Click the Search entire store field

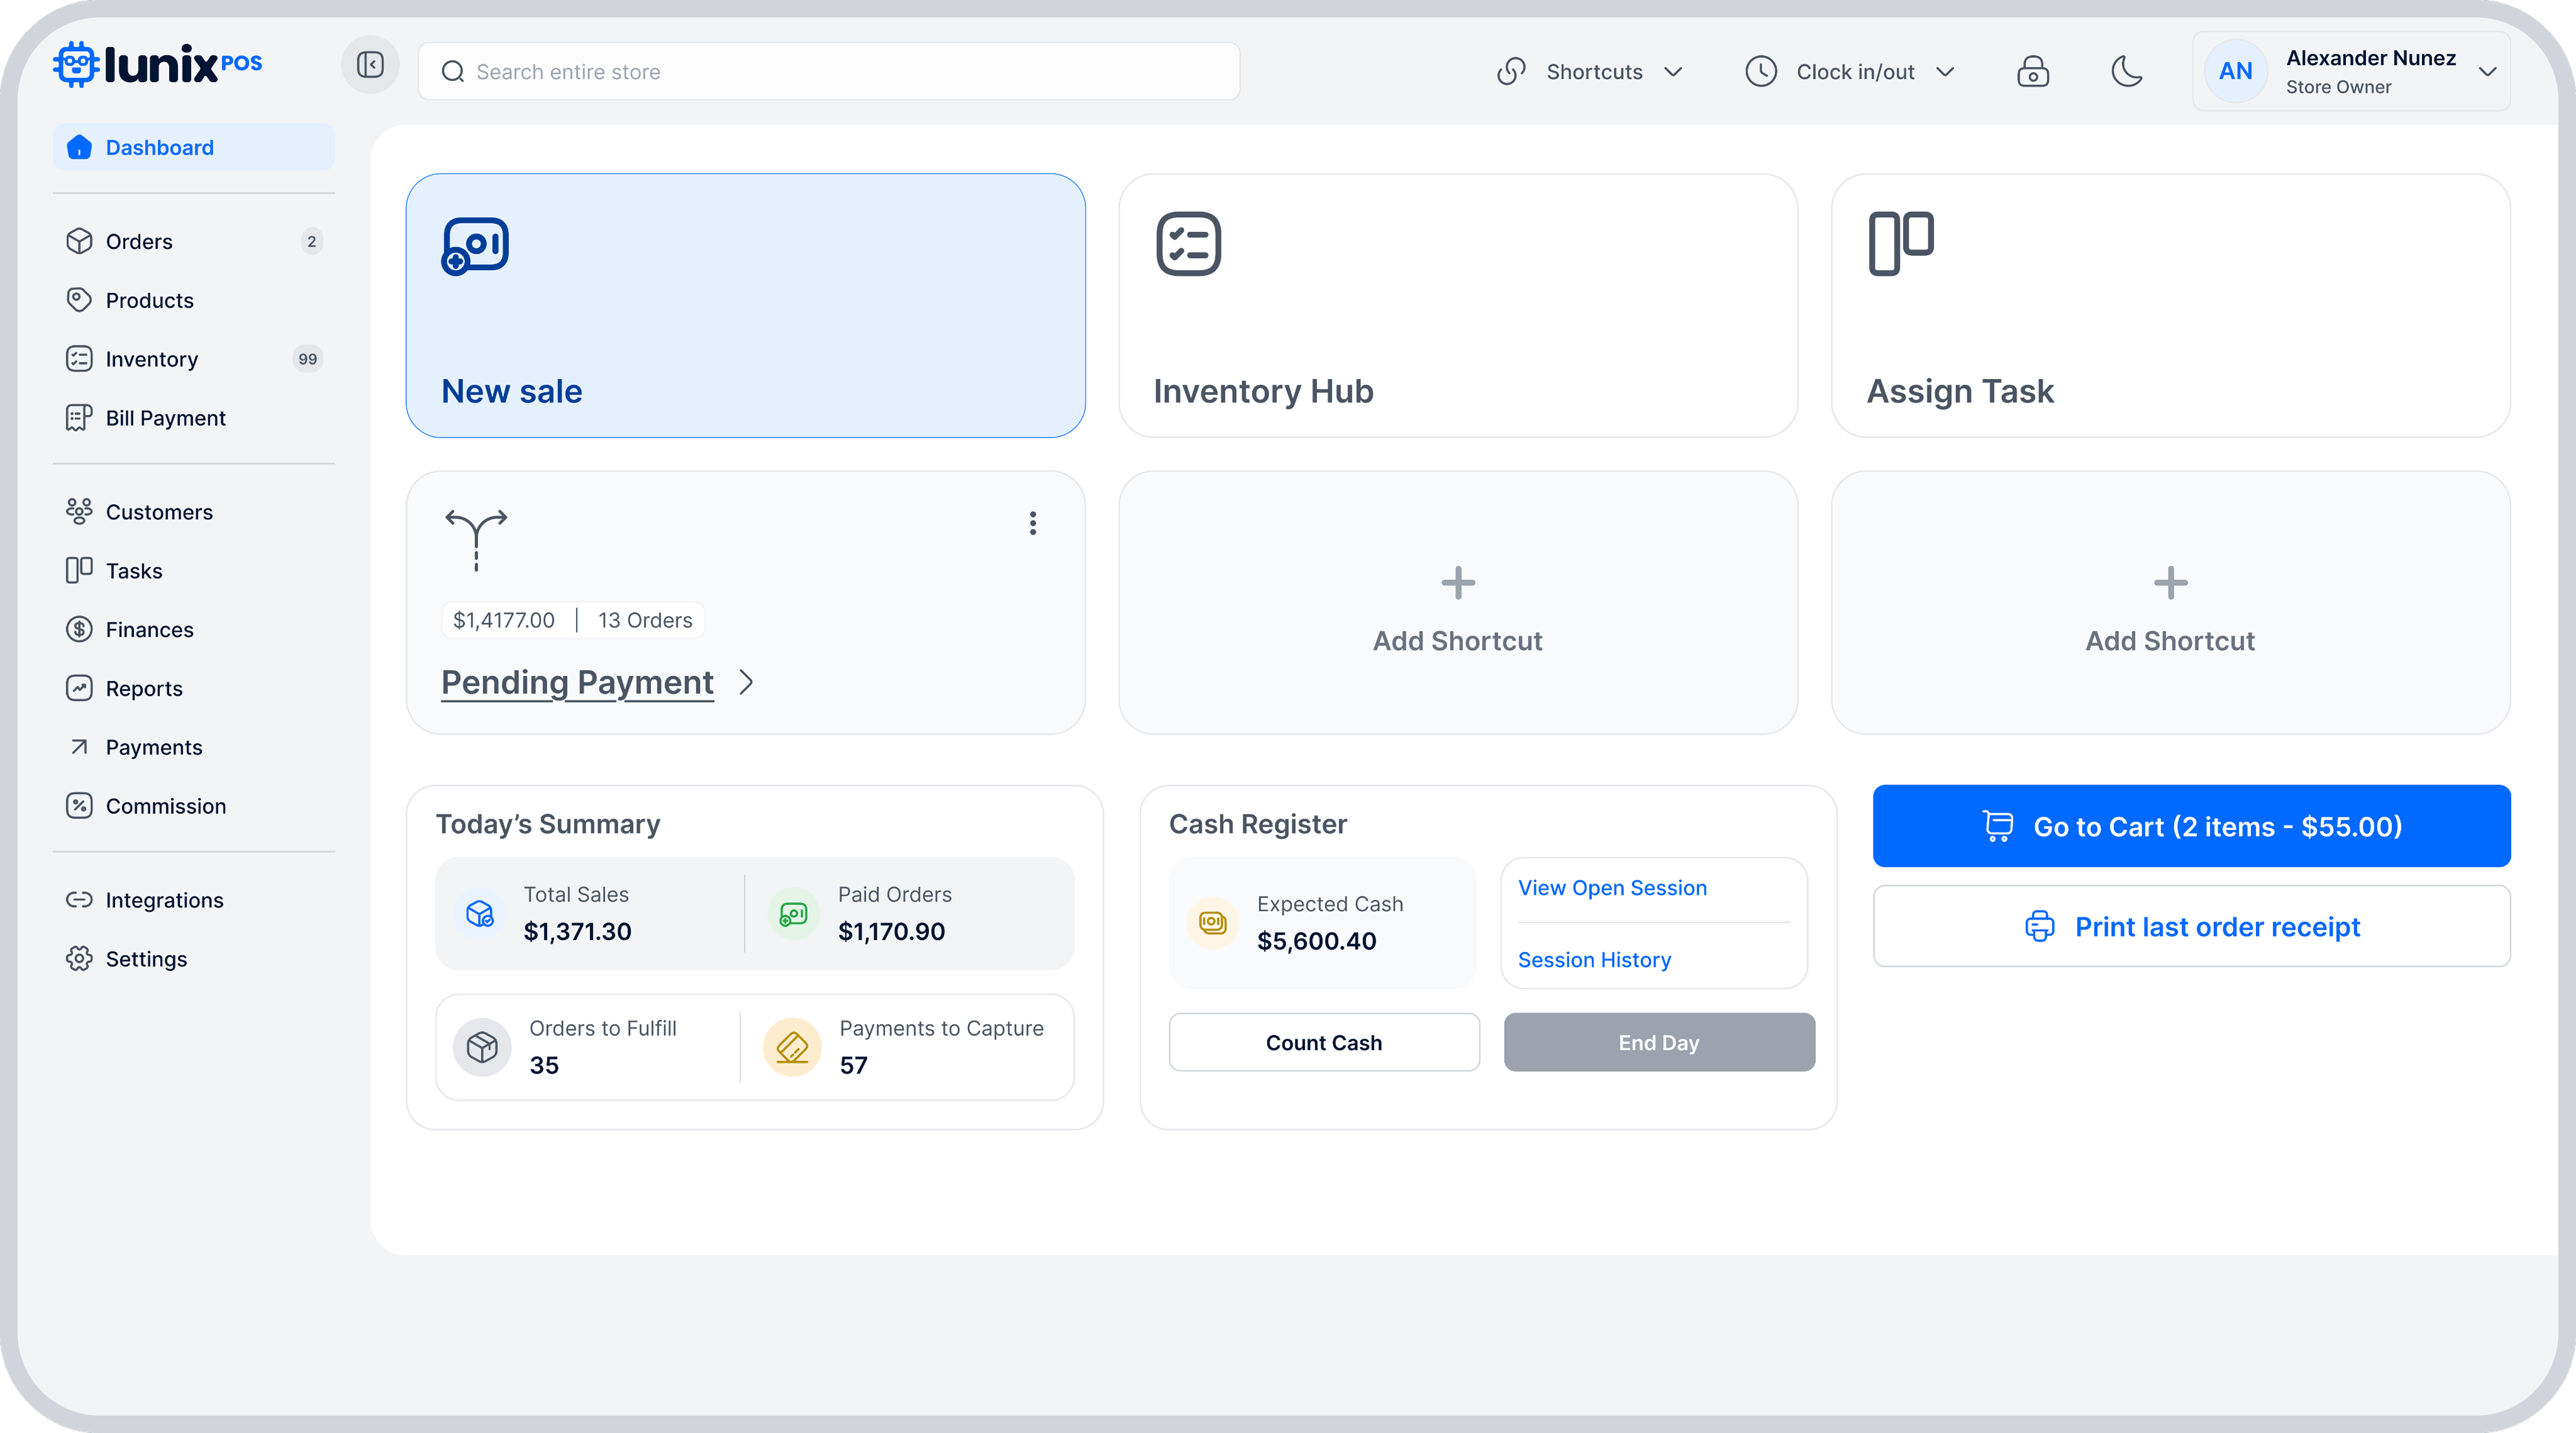coord(830,72)
